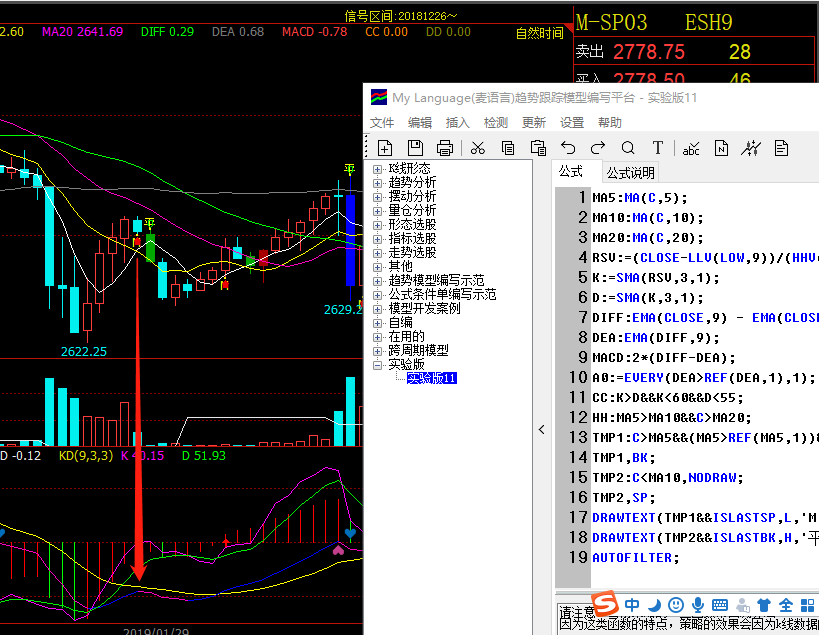Open the 文件 menu
The height and width of the screenshot is (635, 819).
tap(382, 122)
